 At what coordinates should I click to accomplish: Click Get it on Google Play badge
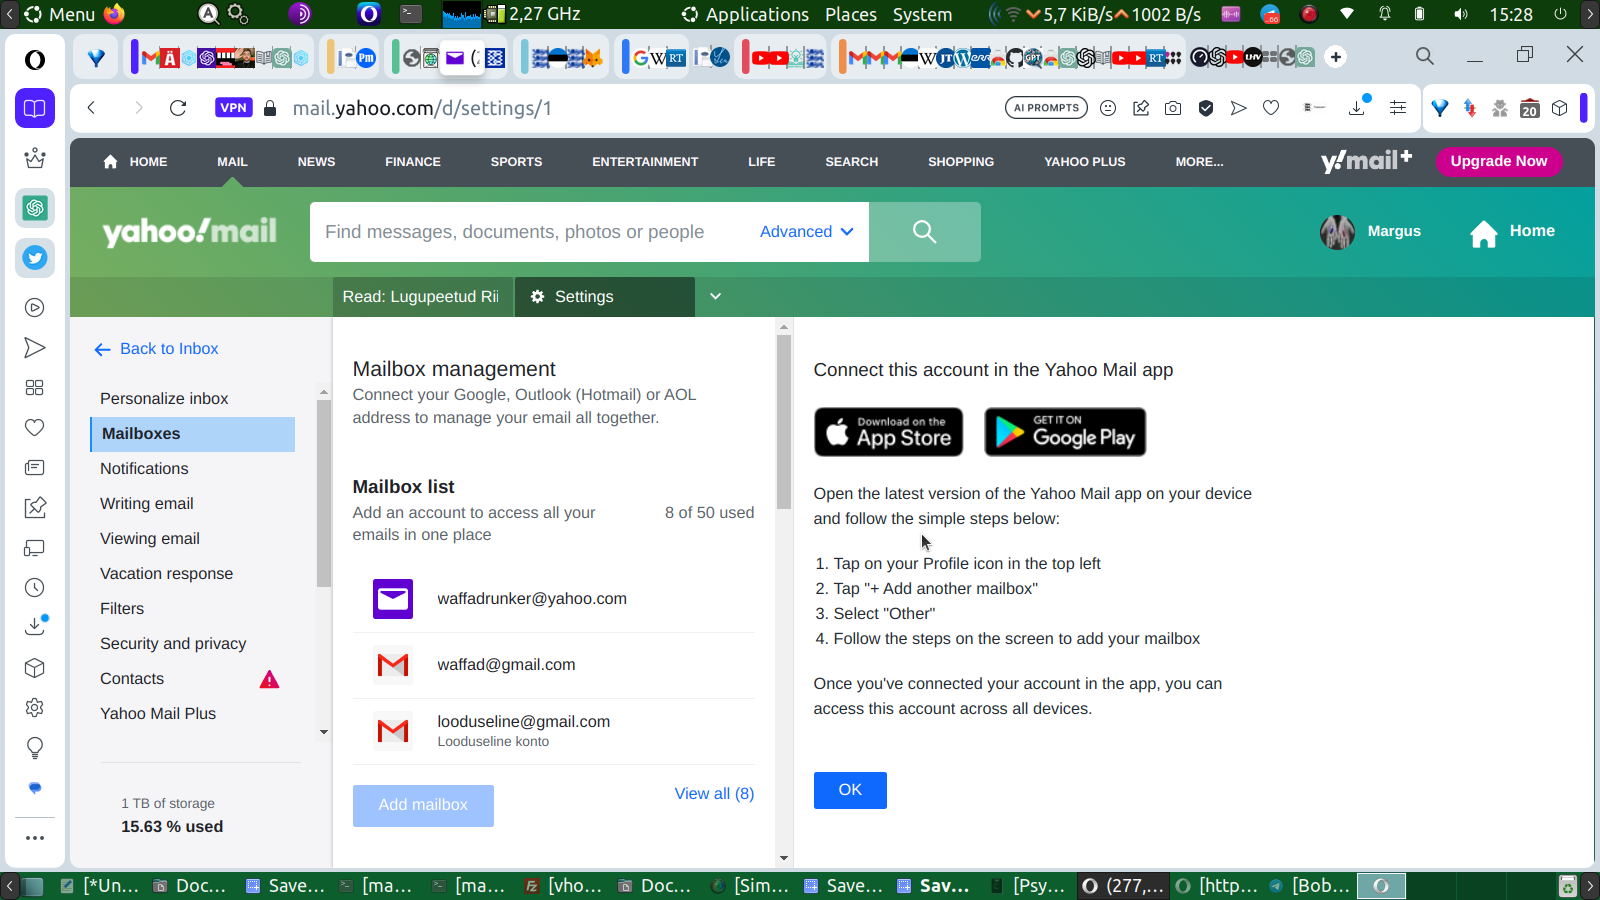(x=1065, y=432)
